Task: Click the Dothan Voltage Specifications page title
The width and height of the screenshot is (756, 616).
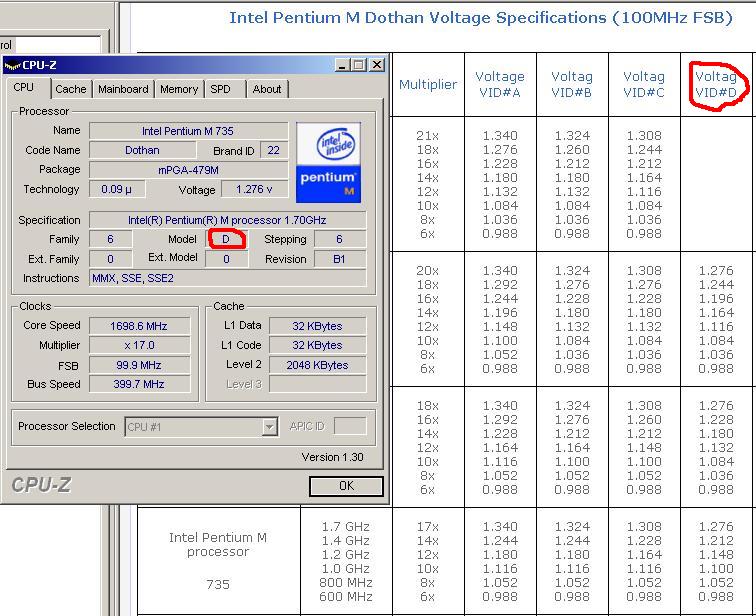Action: point(481,18)
